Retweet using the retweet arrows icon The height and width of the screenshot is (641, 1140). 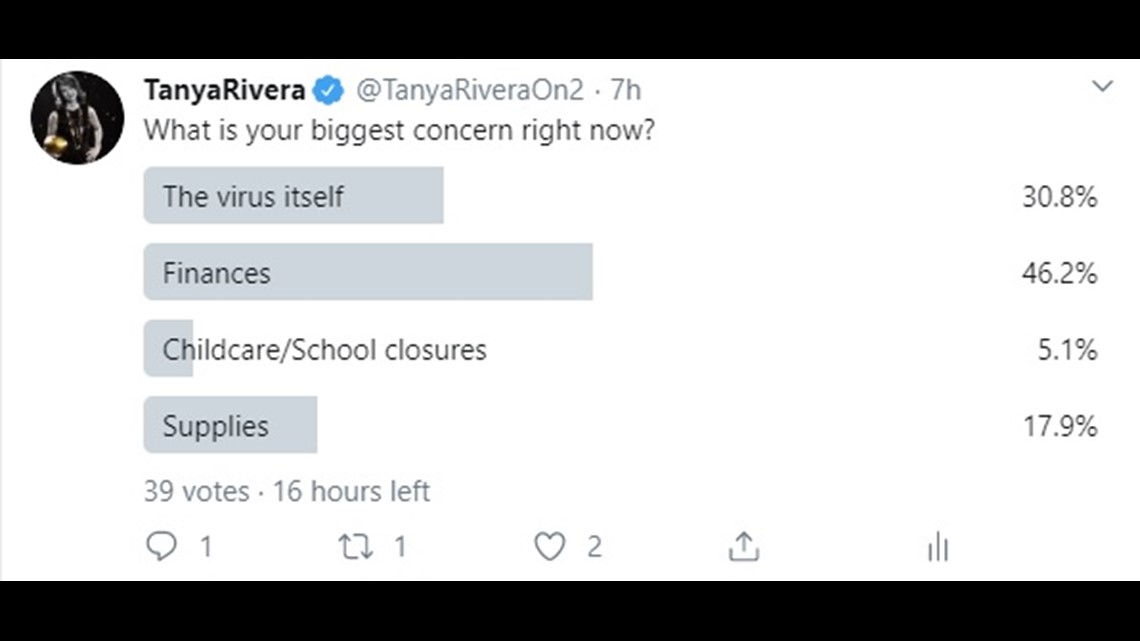tap(356, 547)
